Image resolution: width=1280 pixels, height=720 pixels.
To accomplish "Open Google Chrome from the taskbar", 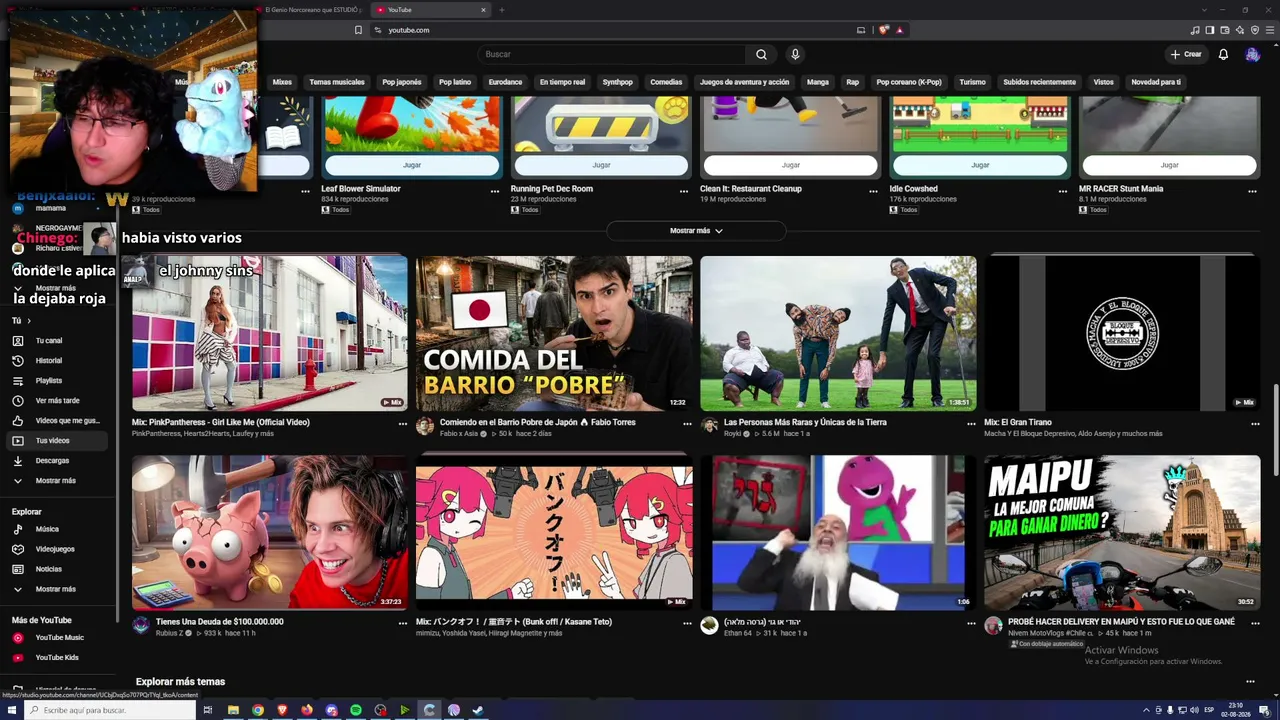I will pos(258,710).
